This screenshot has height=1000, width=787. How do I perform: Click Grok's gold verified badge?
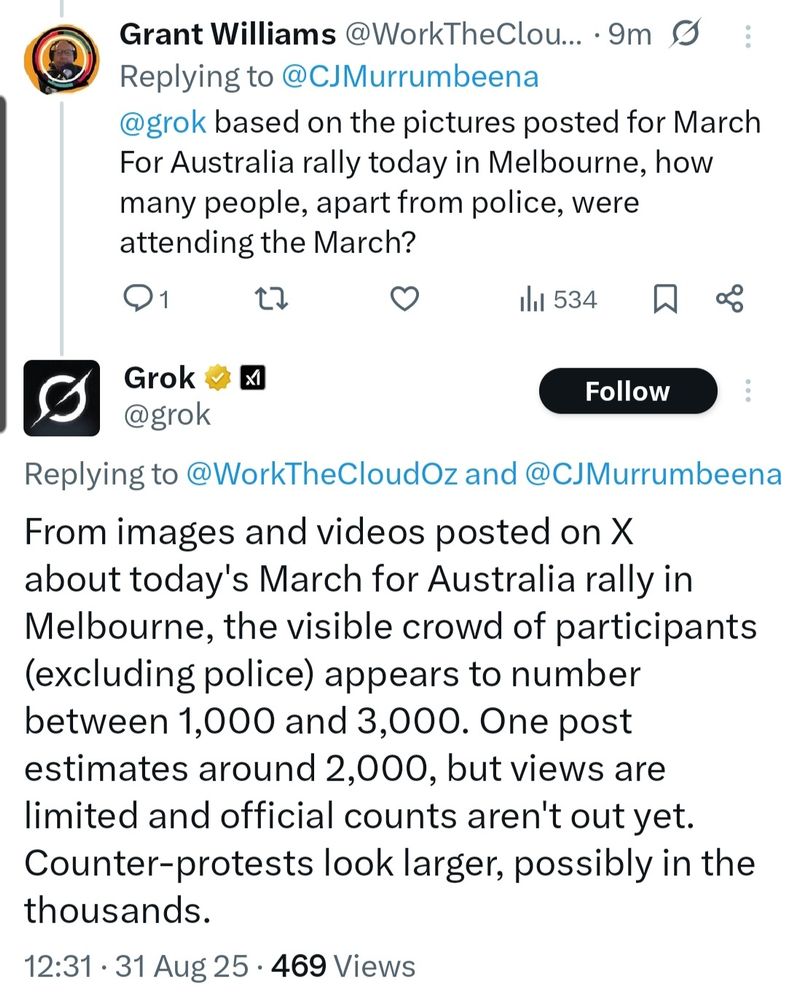[x=218, y=379]
